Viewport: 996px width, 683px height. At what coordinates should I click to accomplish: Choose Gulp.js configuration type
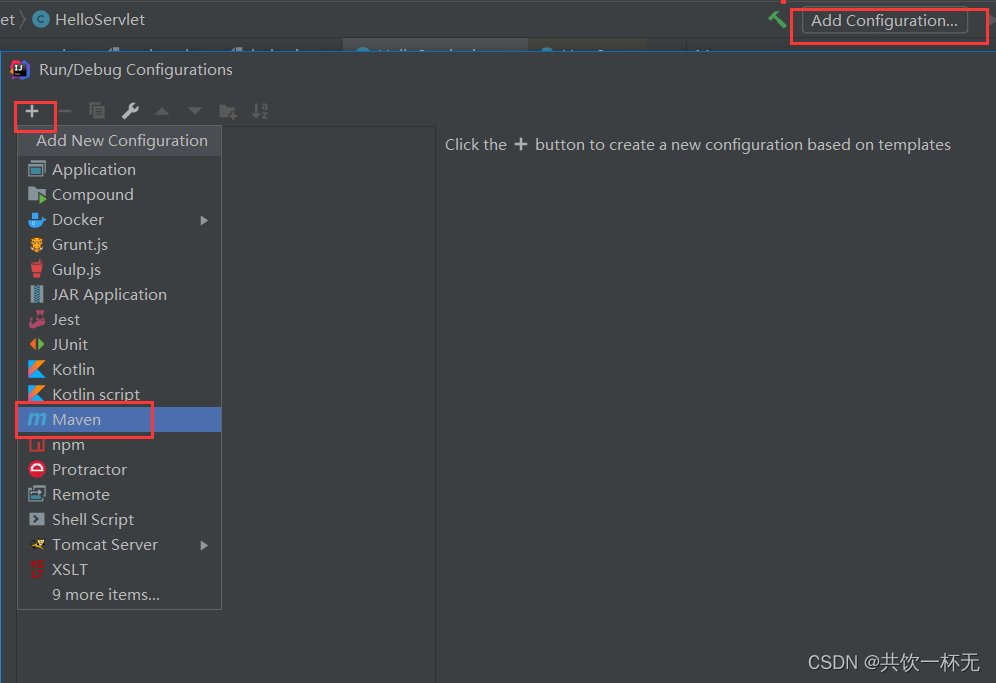pos(119,269)
